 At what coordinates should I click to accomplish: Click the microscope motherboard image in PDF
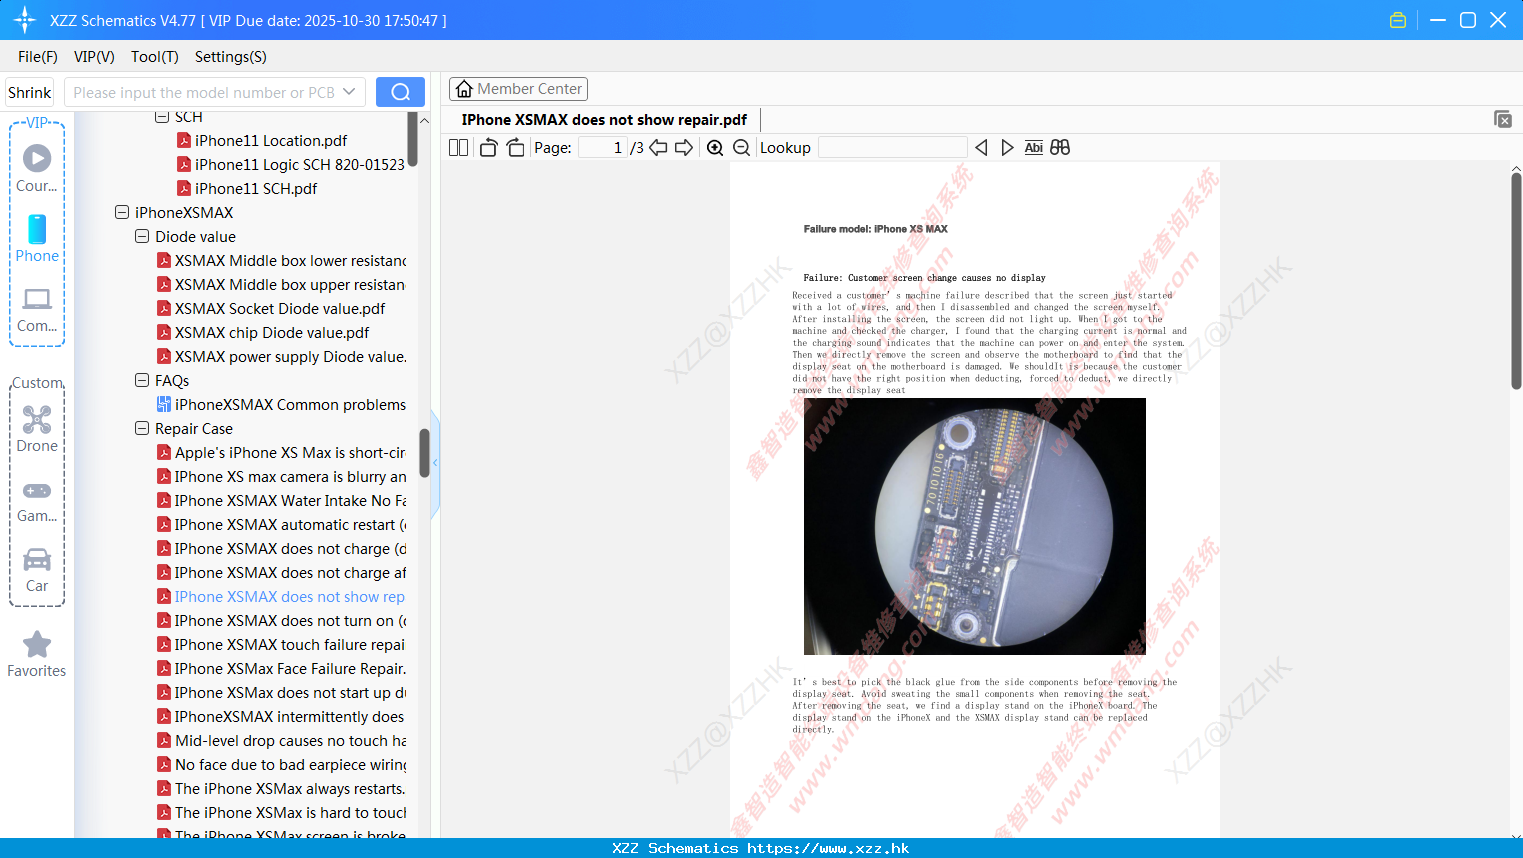click(975, 526)
